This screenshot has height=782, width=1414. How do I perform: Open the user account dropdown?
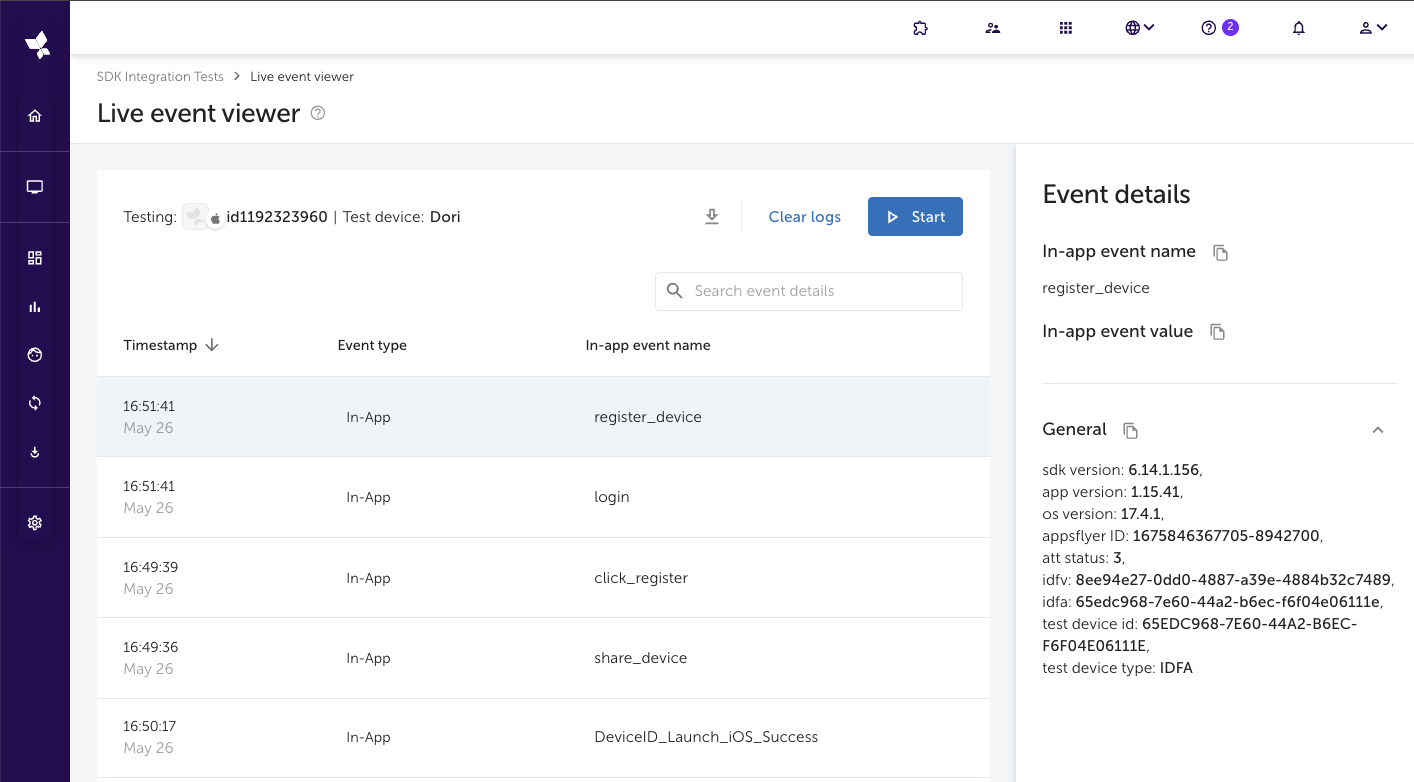coord(1373,28)
